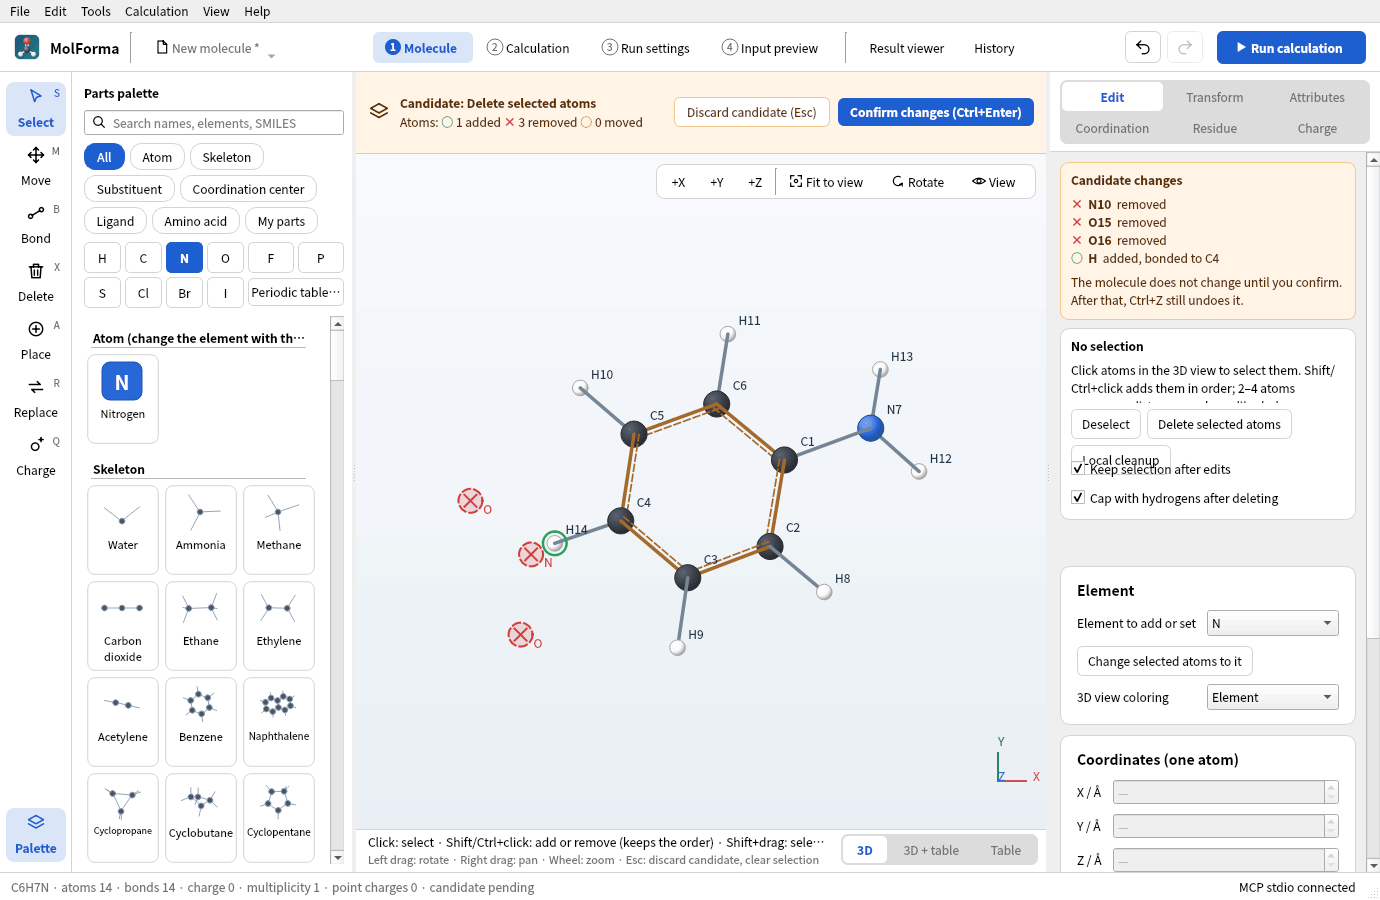Screen dimensions: 1380x900
Task: Toggle the Skeleton filter chip
Action: click(x=227, y=157)
